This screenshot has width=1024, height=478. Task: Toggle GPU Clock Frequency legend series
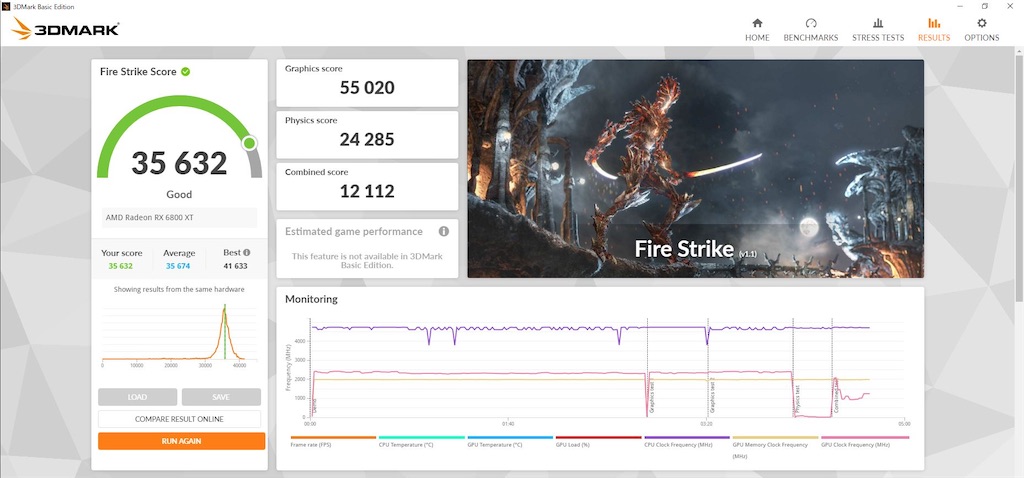point(865,441)
